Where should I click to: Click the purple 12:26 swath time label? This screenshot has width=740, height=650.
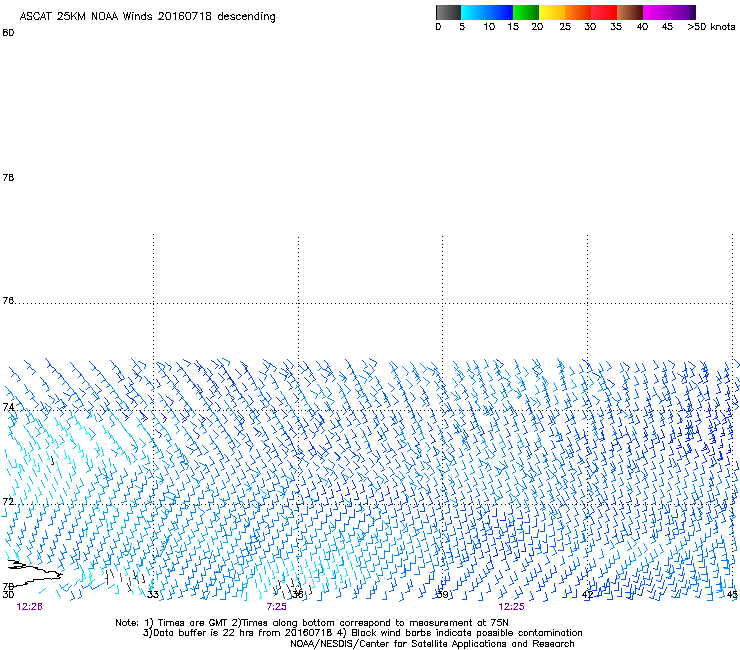[29, 607]
